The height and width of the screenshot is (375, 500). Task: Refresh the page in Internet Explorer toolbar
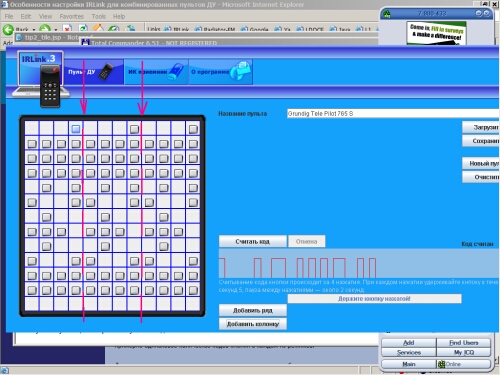[x=83, y=29]
